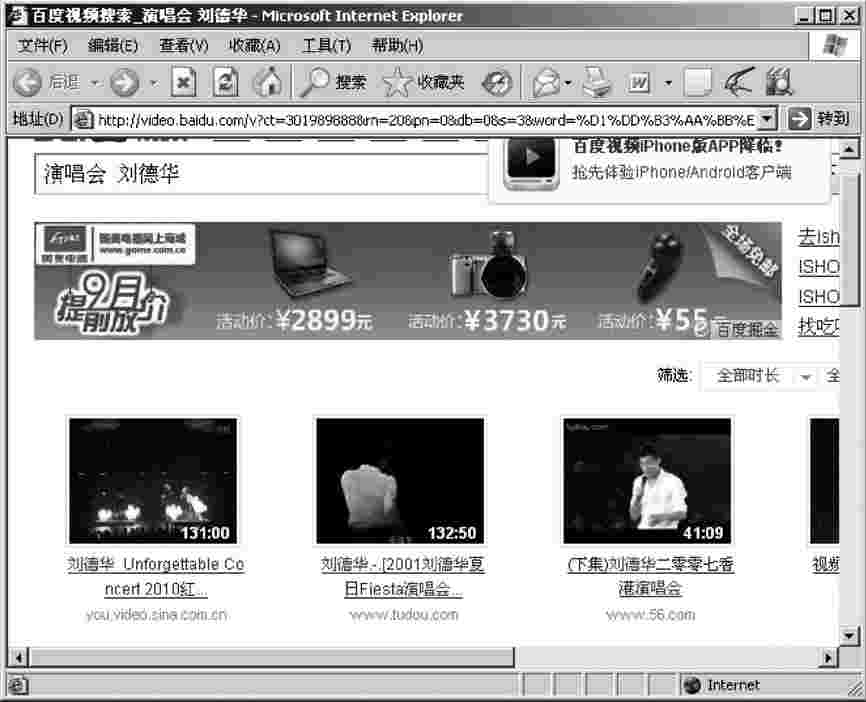The image size is (866, 702).
Task: Click the horizontal scrollbar right arrow
Action: [828, 657]
